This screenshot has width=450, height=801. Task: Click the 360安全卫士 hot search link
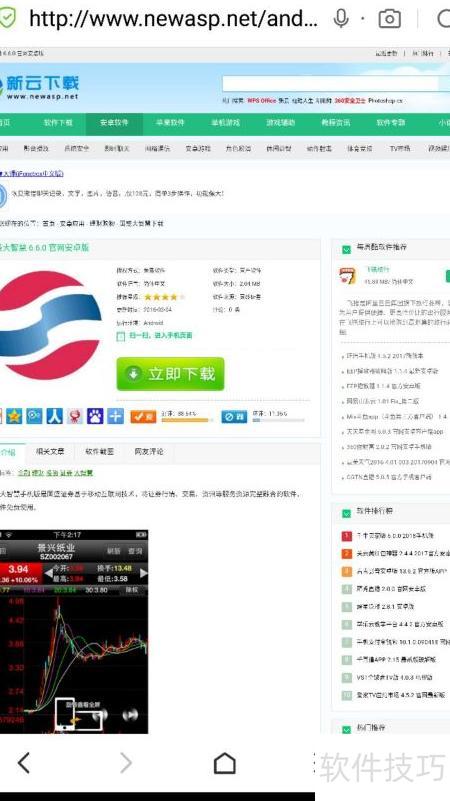pos(350,101)
